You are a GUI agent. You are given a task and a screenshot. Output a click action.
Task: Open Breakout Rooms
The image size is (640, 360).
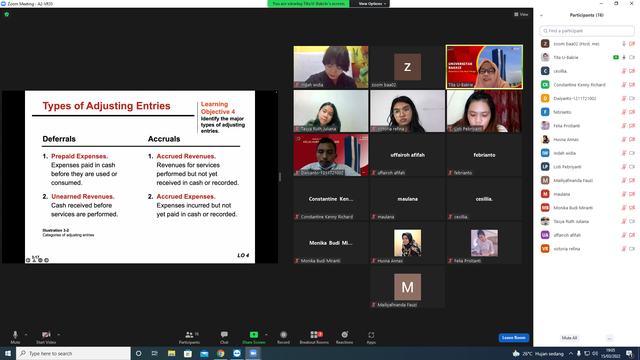(314, 337)
